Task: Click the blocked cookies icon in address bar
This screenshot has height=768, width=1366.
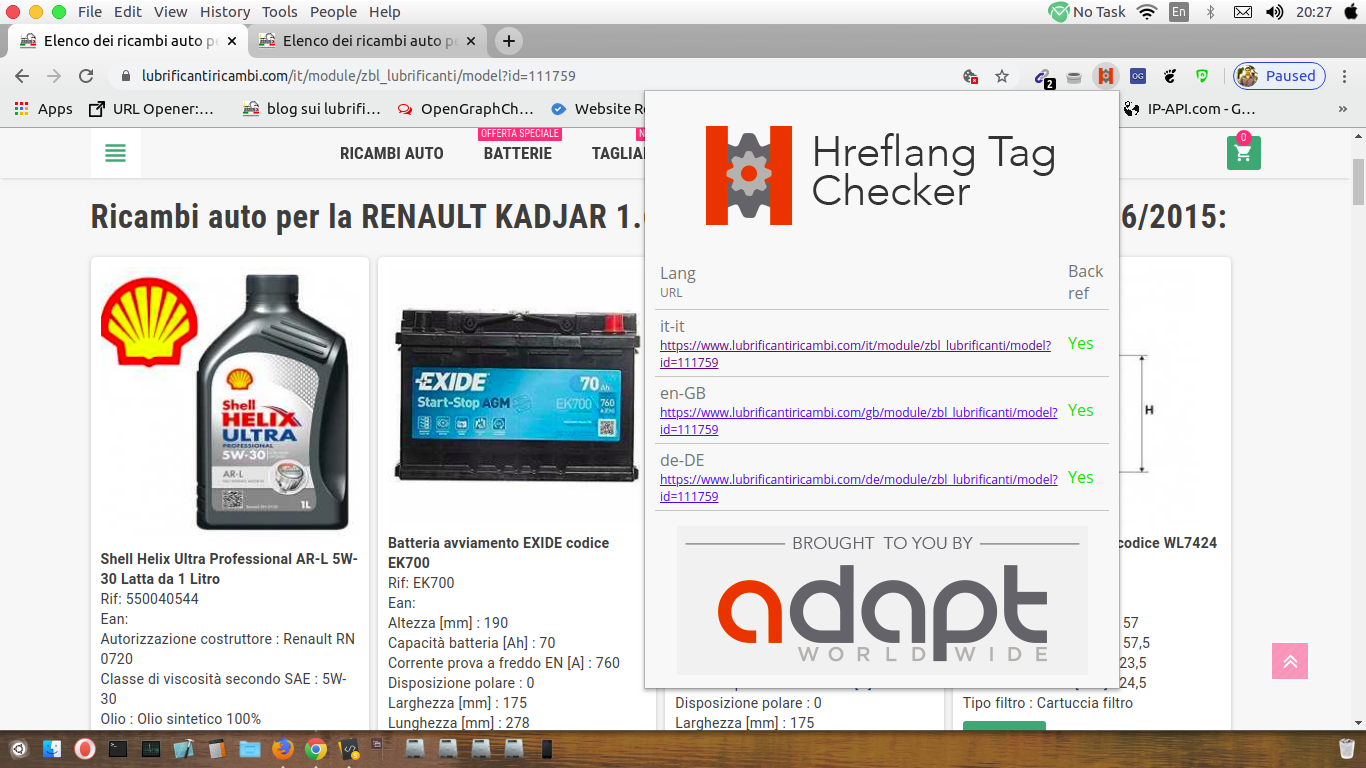Action: (x=970, y=76)
